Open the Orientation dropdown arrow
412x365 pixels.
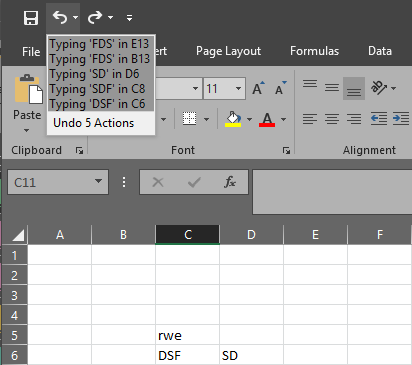(394, 88)
